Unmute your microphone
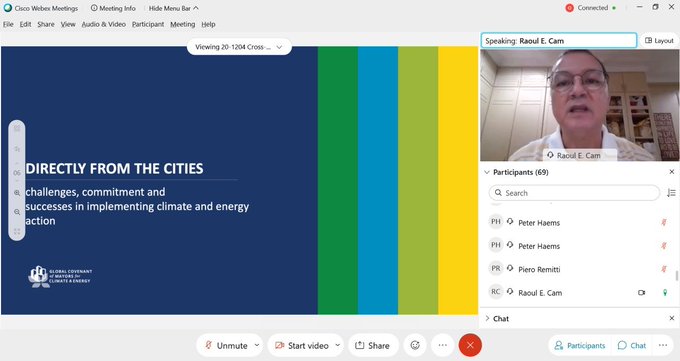 [x=226, y=345]
